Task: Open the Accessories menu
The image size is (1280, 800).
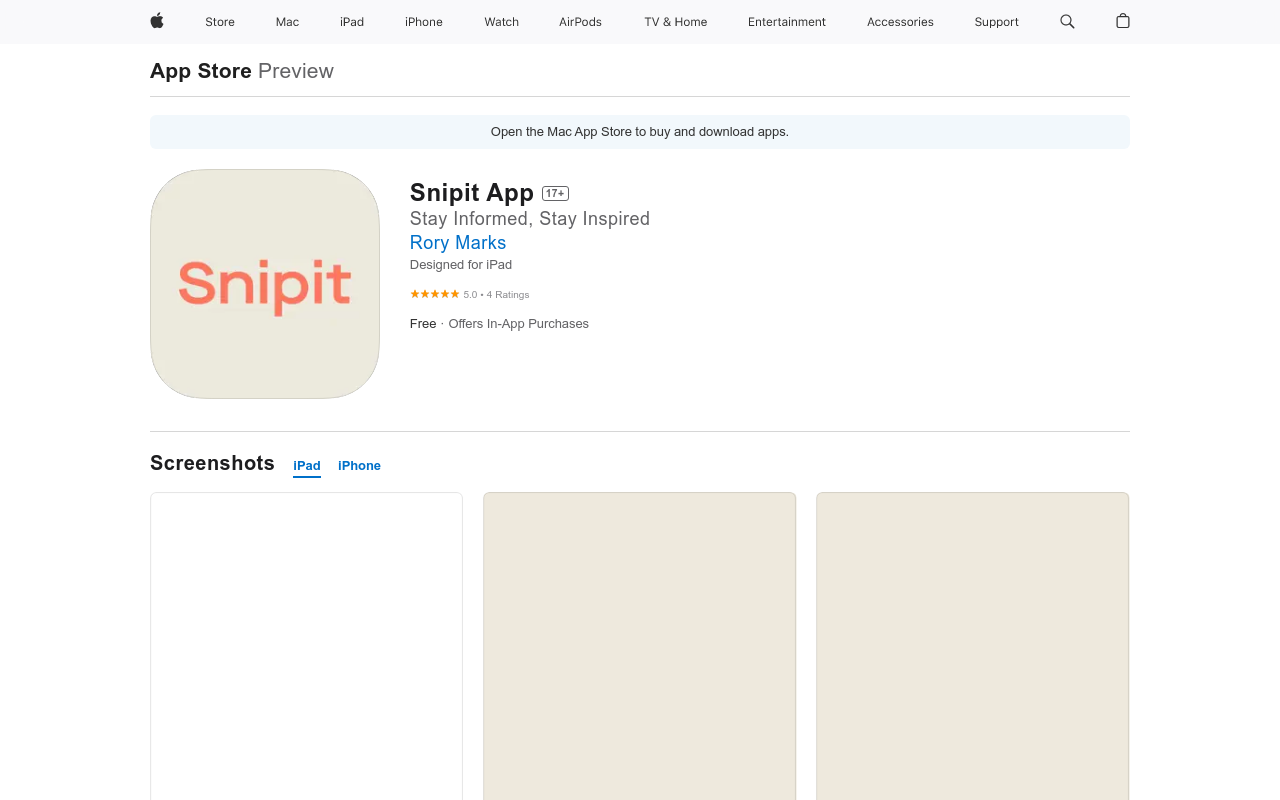Action: click(x=900, y=22)
